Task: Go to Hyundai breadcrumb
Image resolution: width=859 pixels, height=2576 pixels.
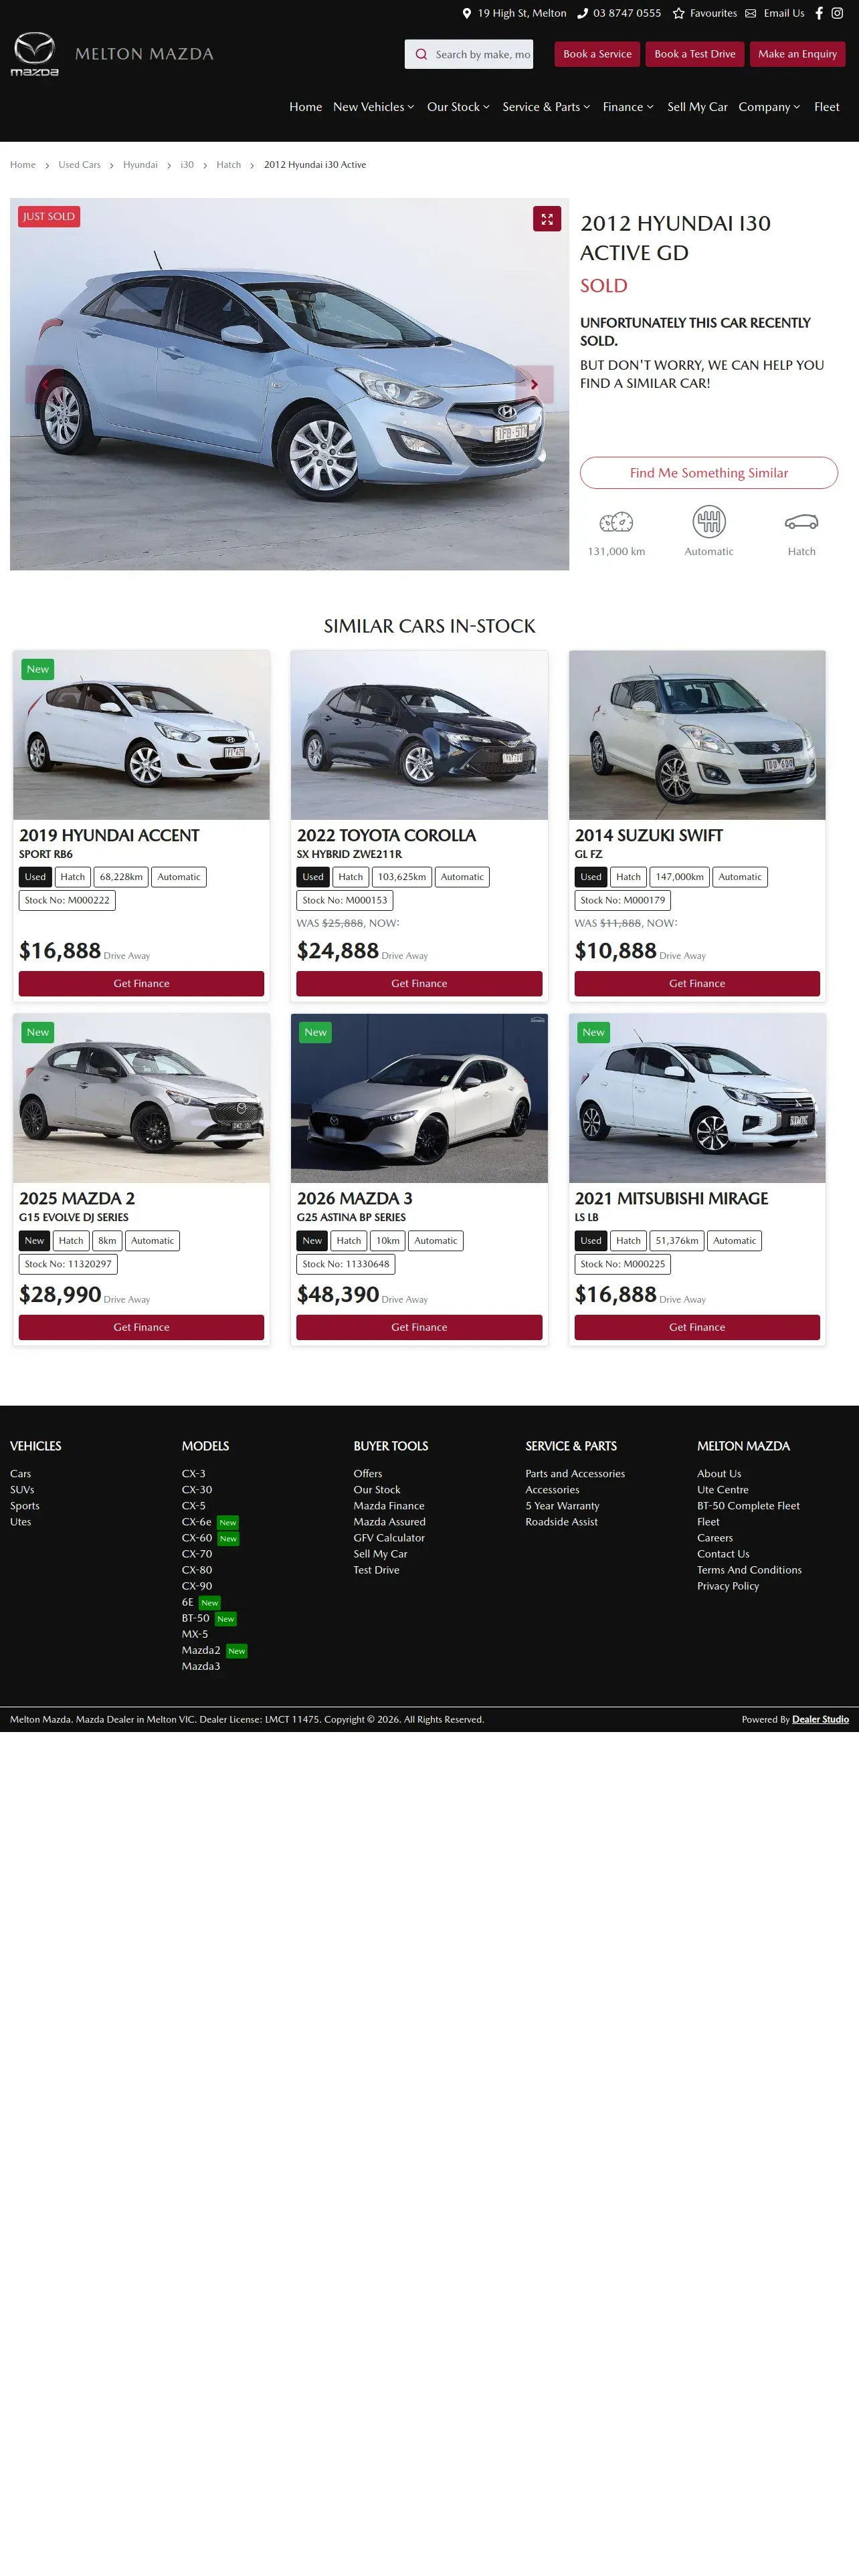Action: click(x=140, y=165)
